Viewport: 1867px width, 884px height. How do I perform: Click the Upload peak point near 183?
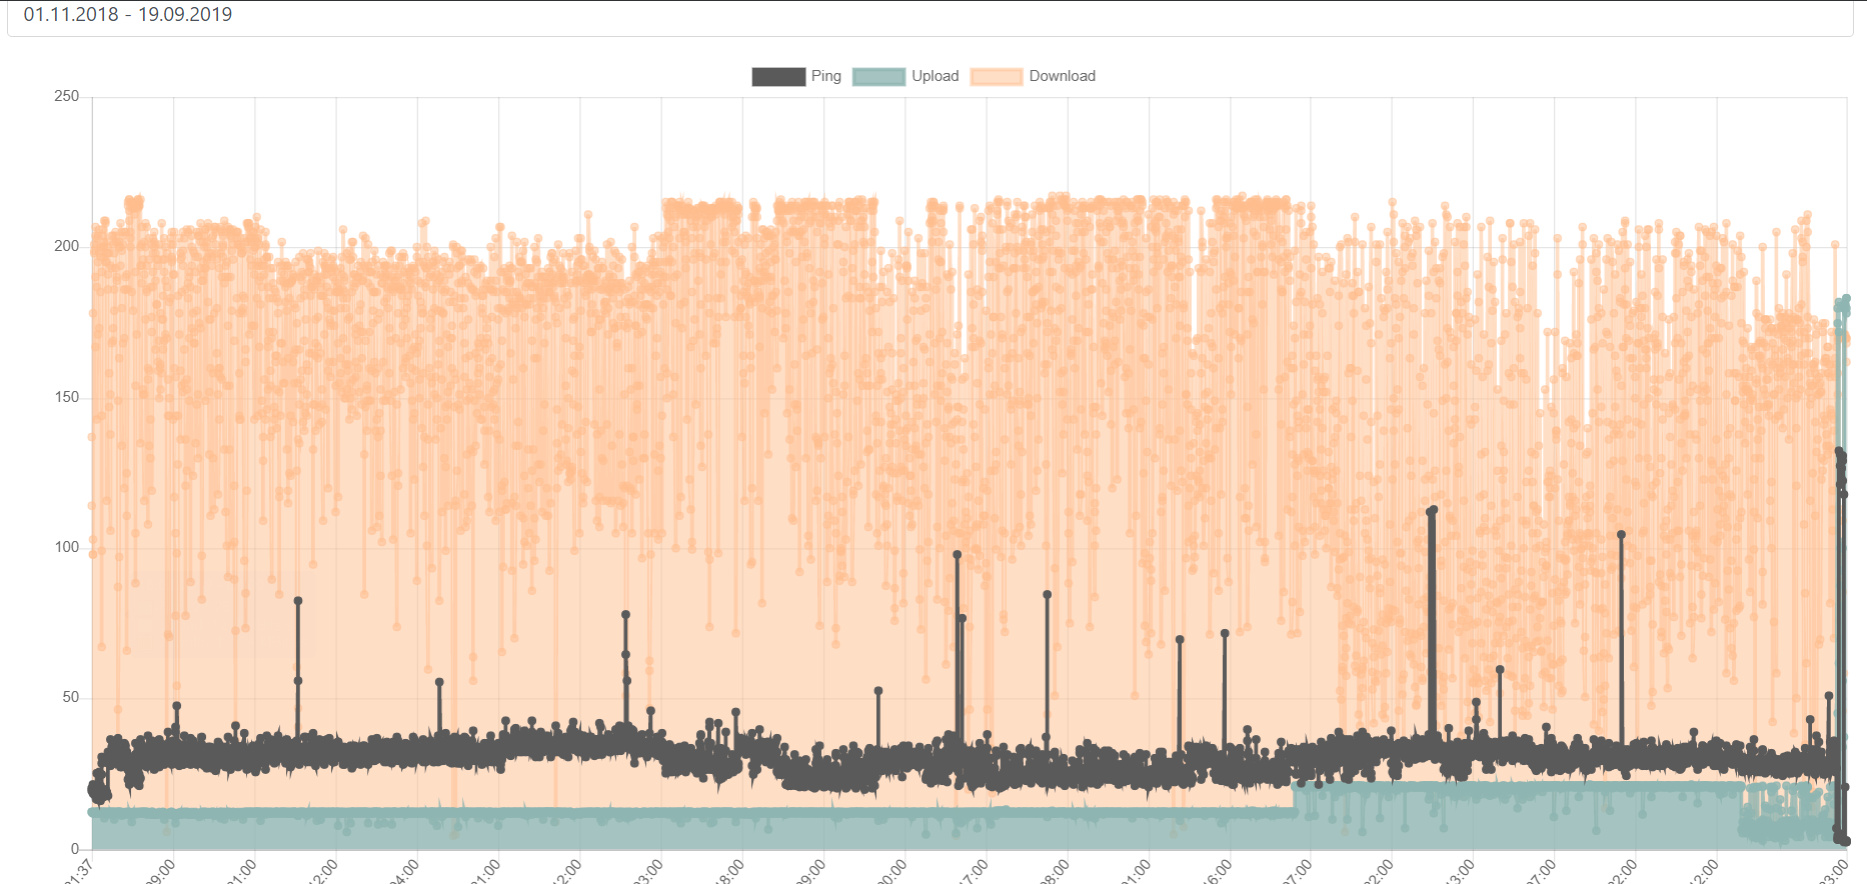[1846, 299]
